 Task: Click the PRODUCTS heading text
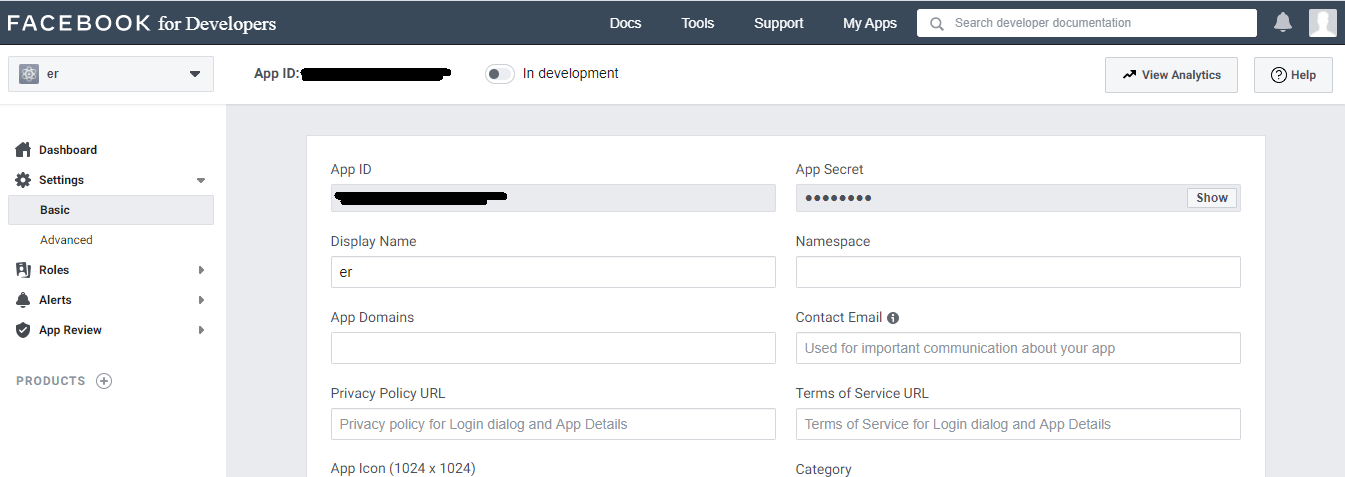51,381
